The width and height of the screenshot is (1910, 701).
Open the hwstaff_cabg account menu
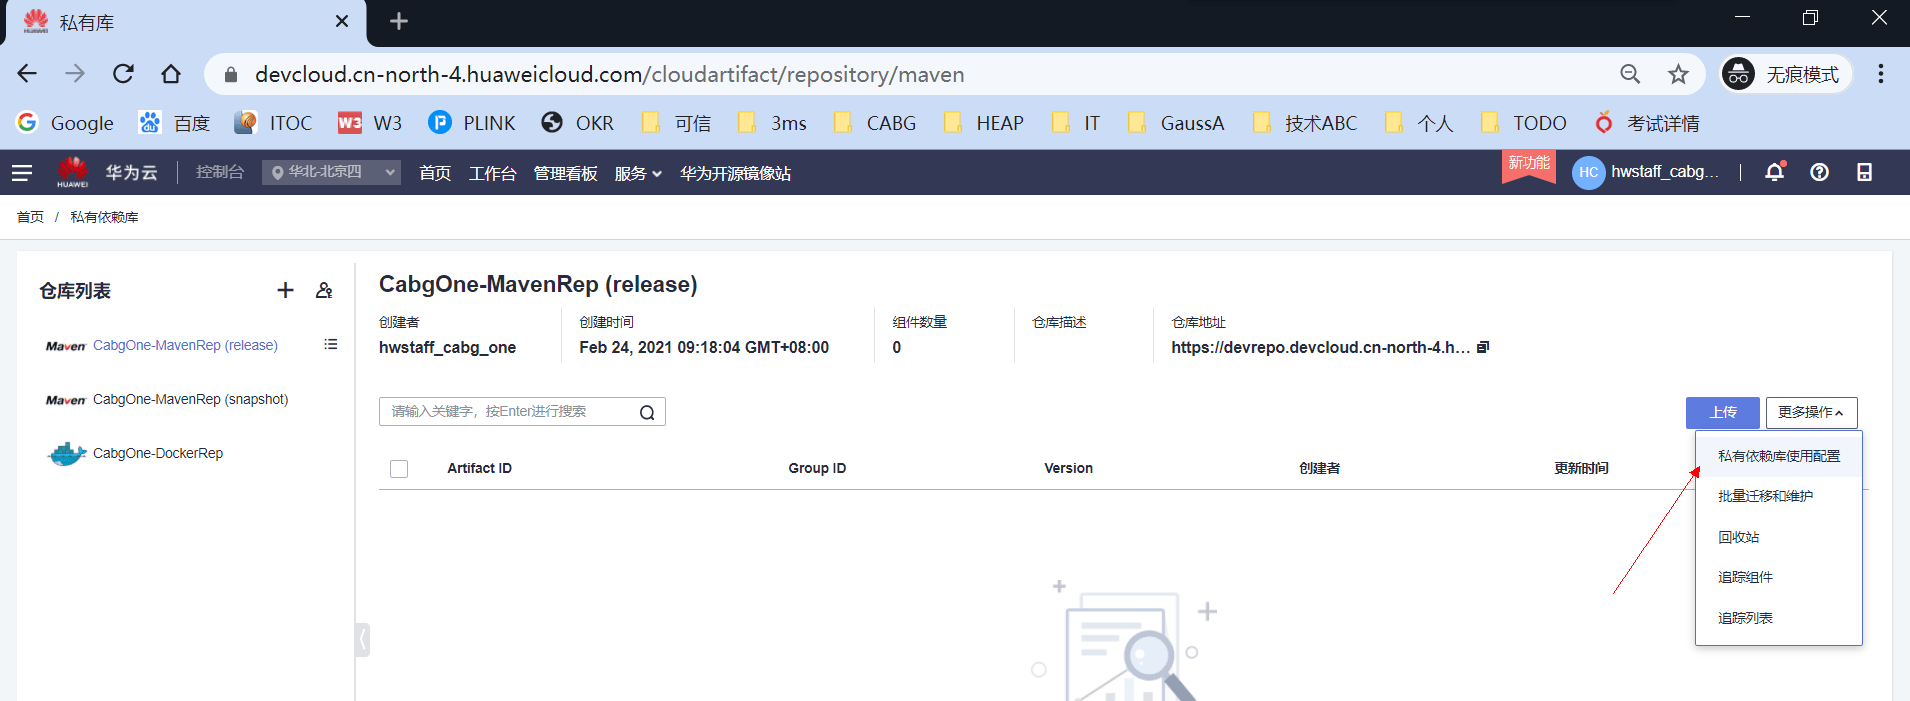pyautogui.click(x=1646, y=172)
